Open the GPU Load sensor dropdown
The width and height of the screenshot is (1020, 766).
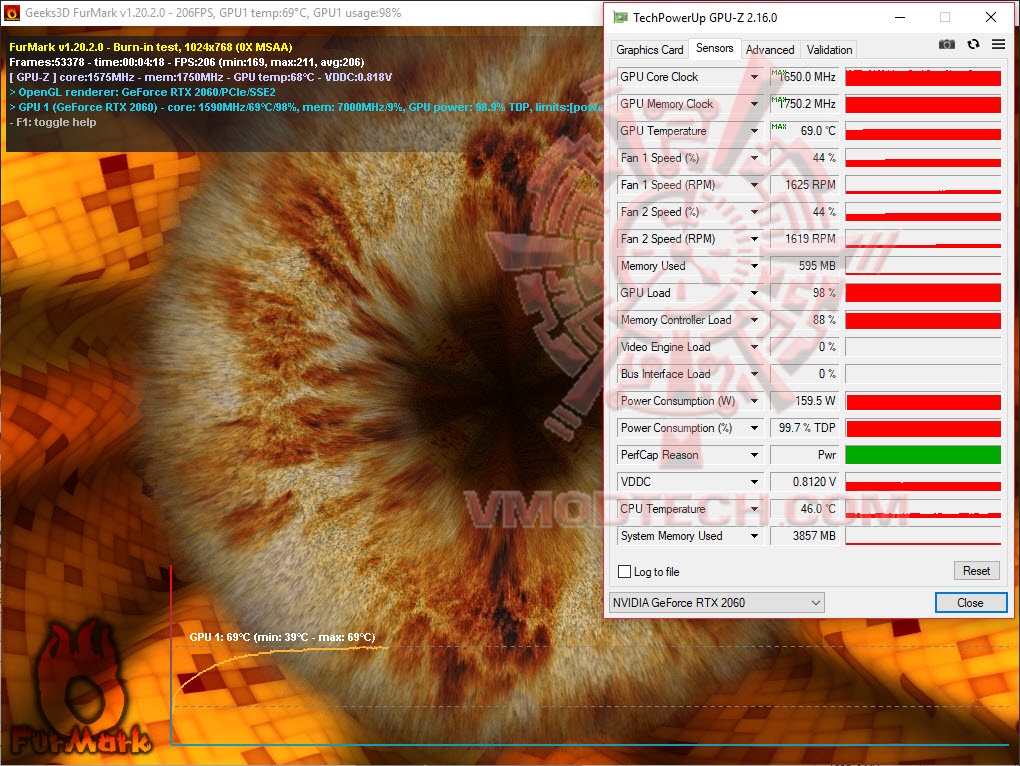pyautogui.click(x=755, y=293)
